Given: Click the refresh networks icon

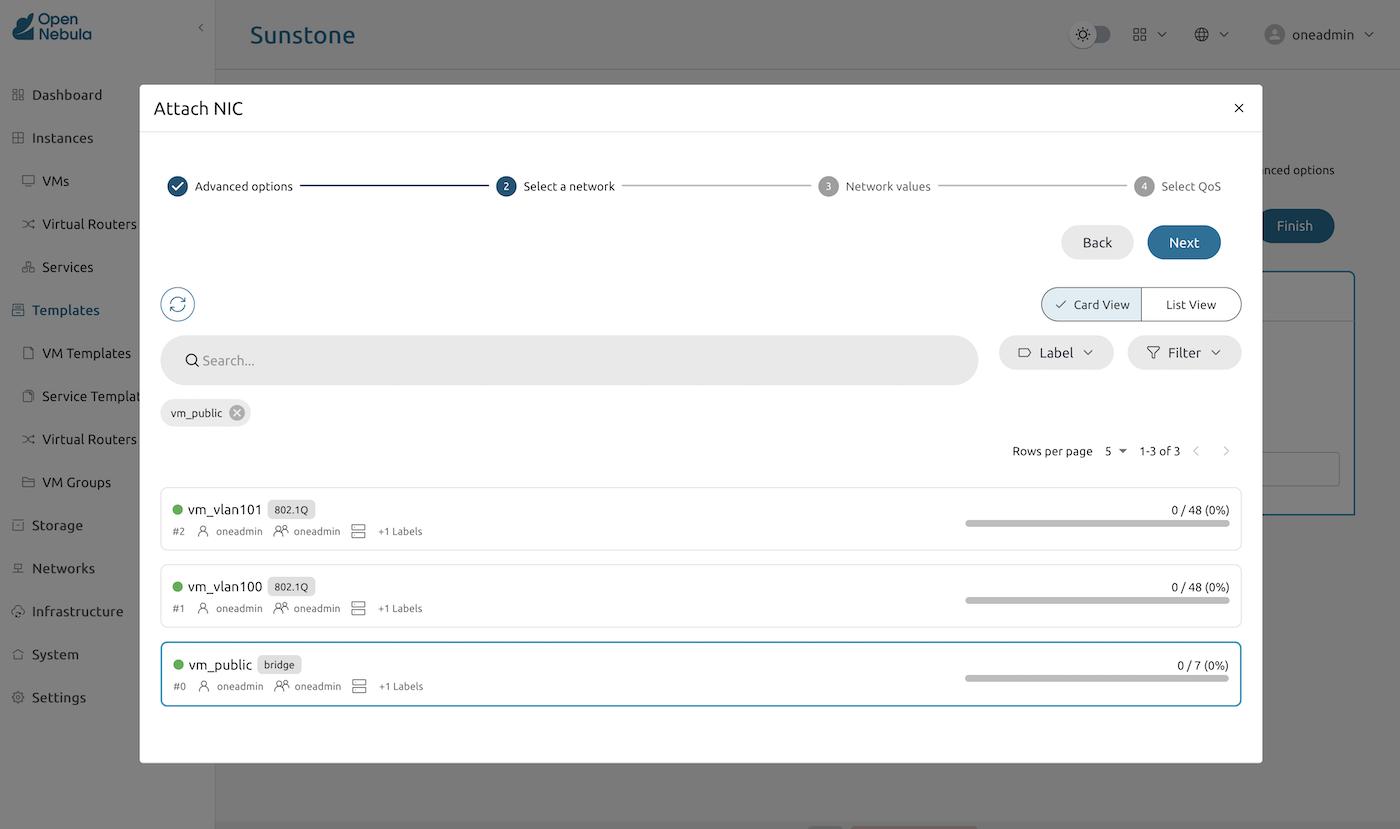Looking at the screenshot, I should 178,304.
